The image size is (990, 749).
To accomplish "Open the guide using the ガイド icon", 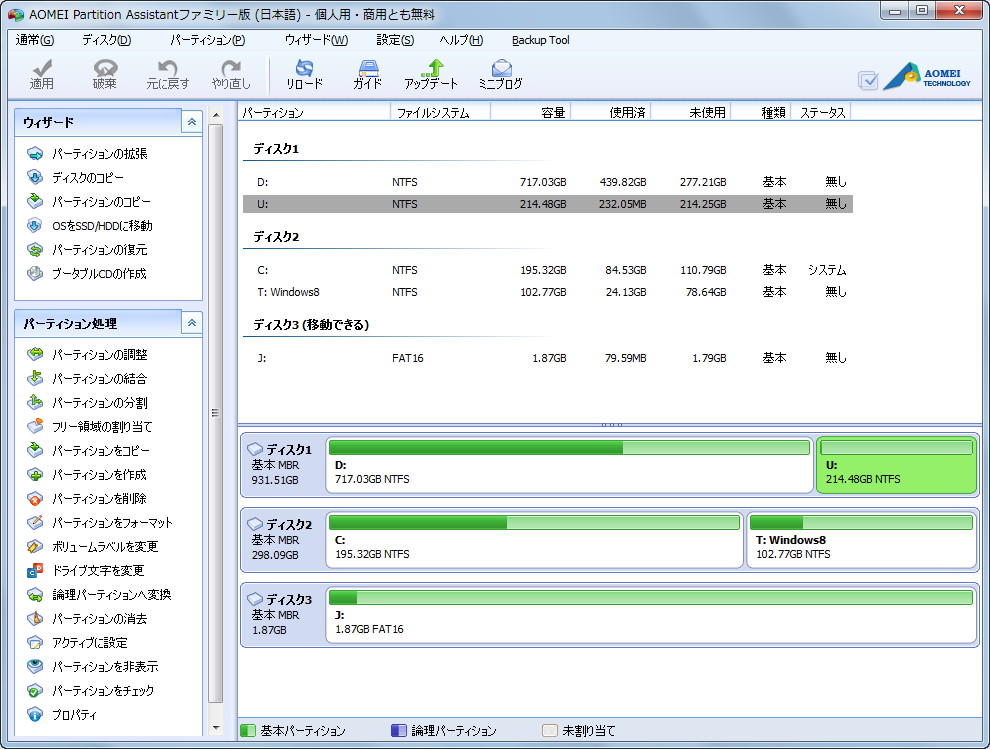I will [x=367, y=73].
